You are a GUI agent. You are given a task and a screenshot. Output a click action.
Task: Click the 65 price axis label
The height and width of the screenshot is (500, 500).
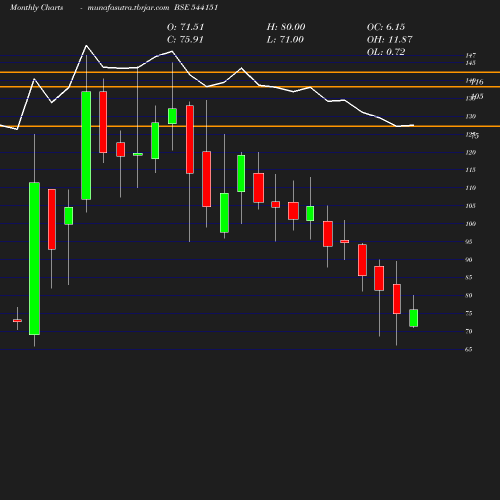[469, 349]
